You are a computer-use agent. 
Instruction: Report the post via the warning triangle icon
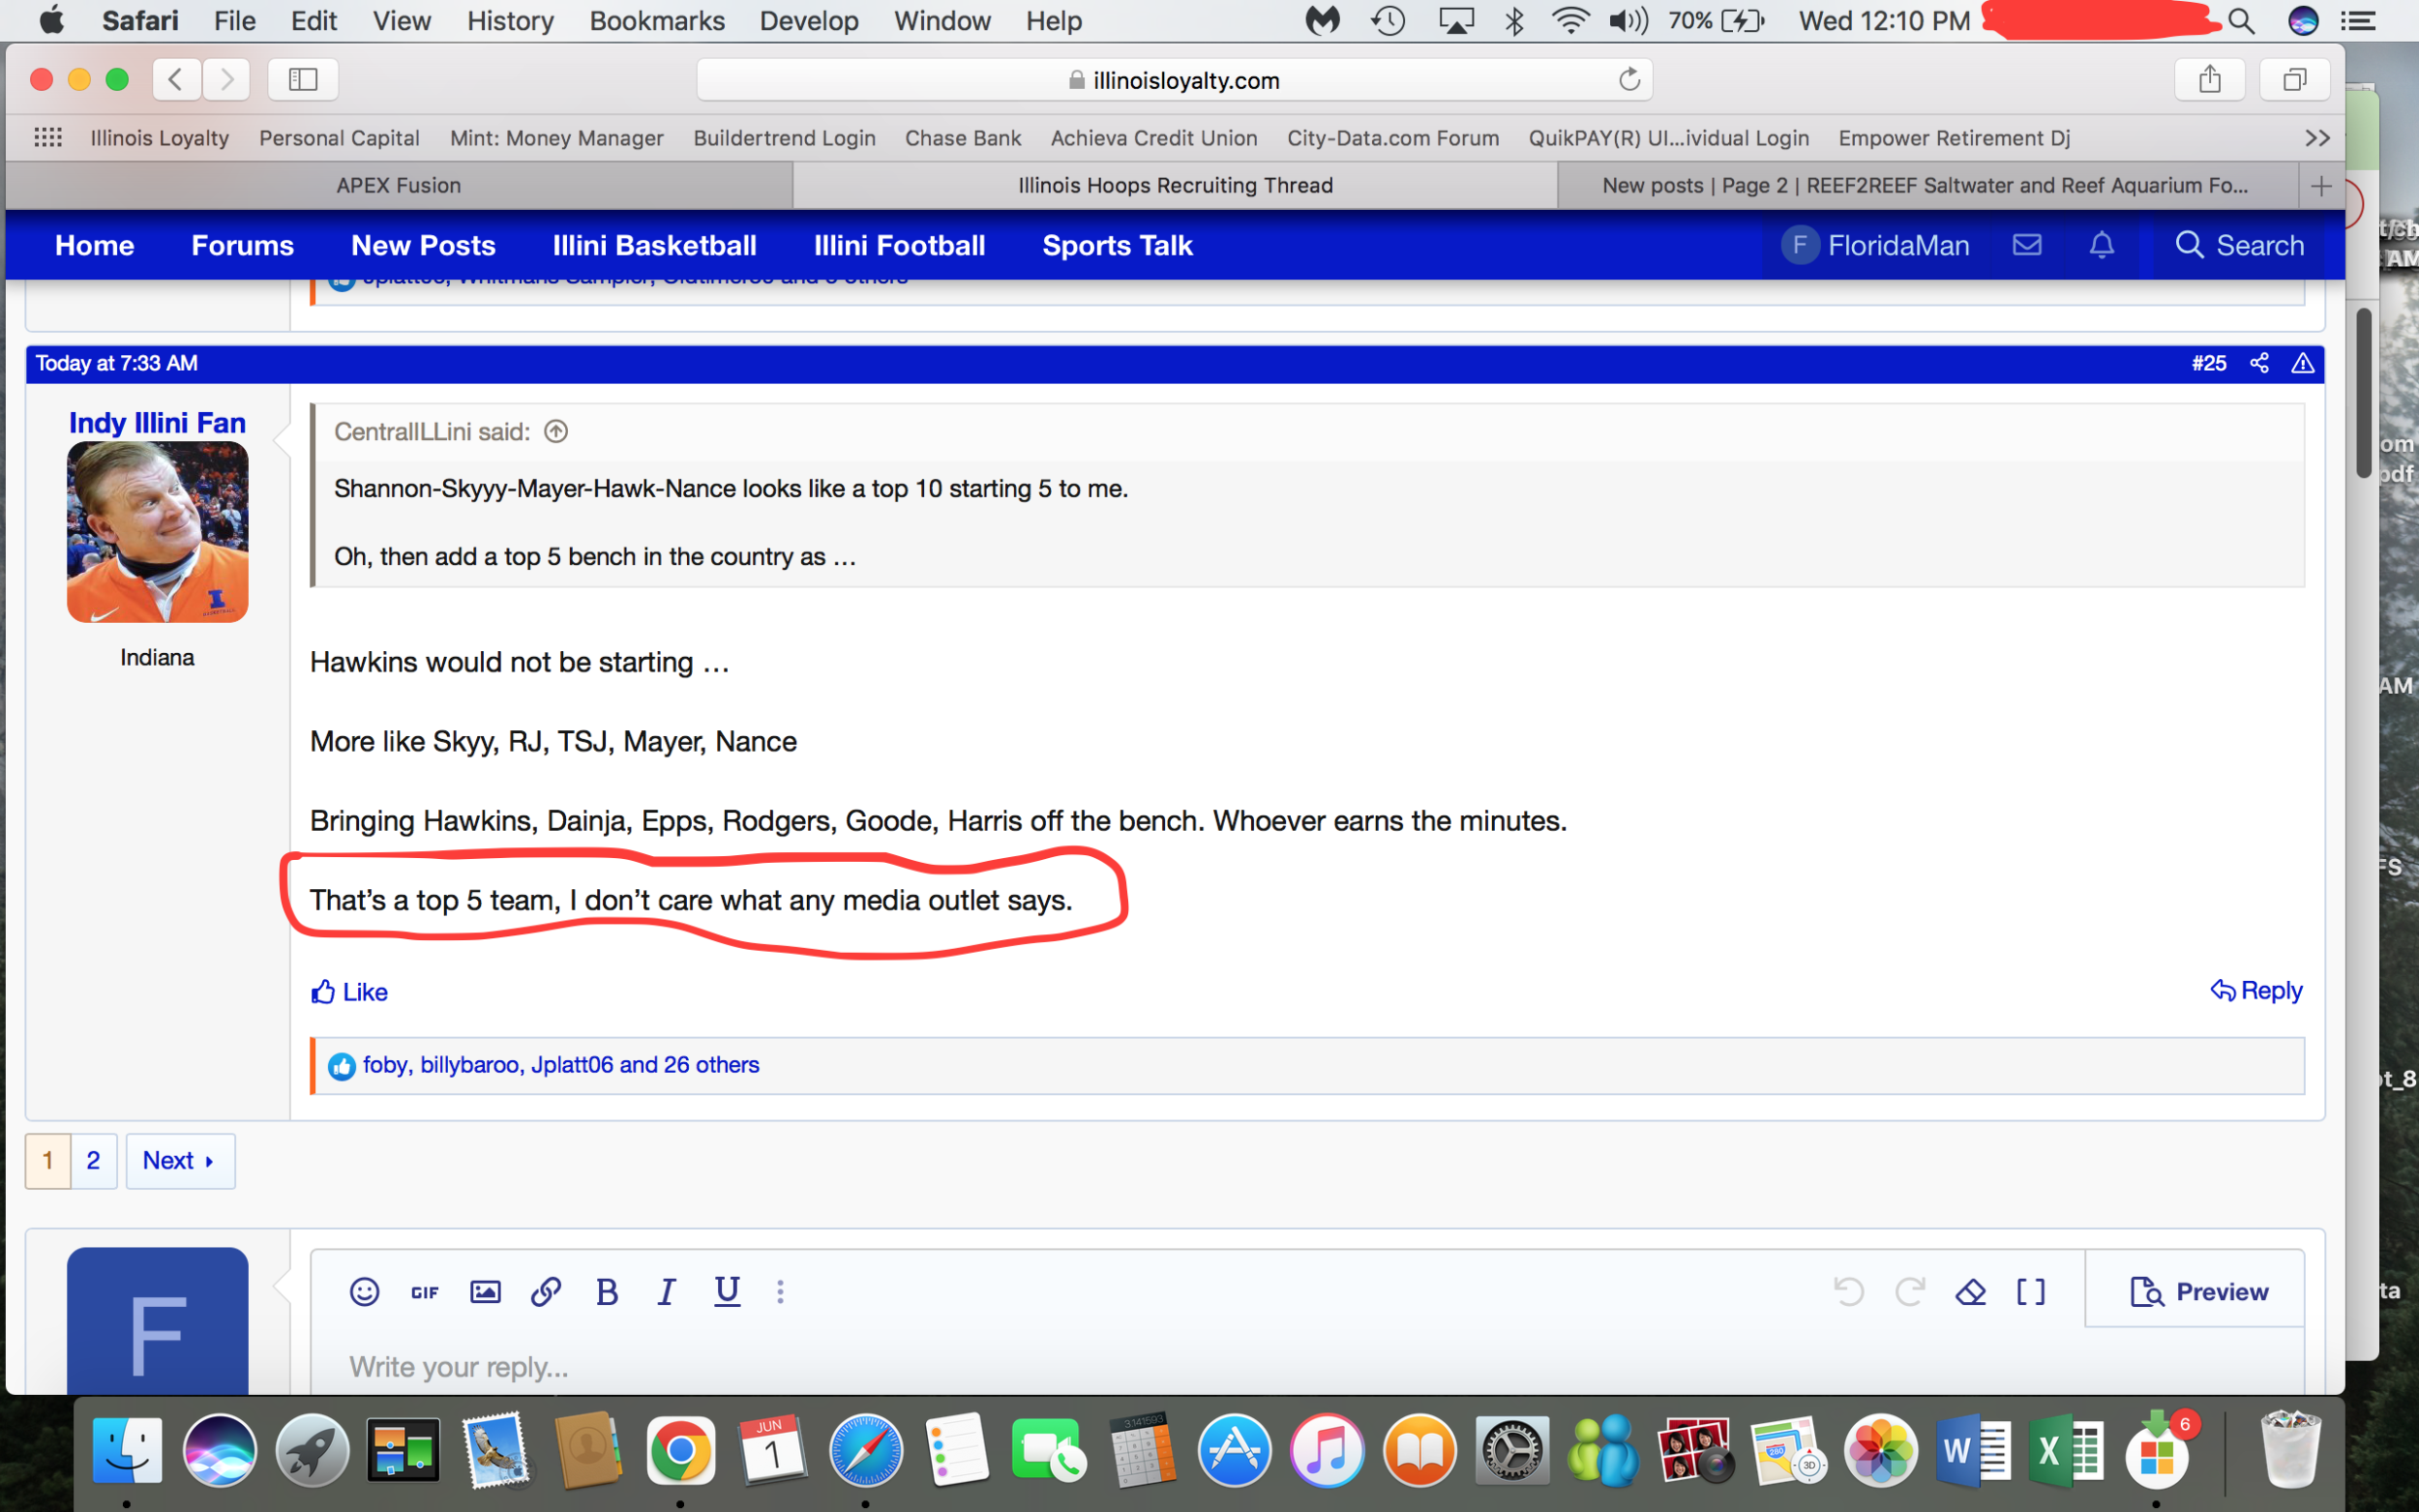[2302, 363]
